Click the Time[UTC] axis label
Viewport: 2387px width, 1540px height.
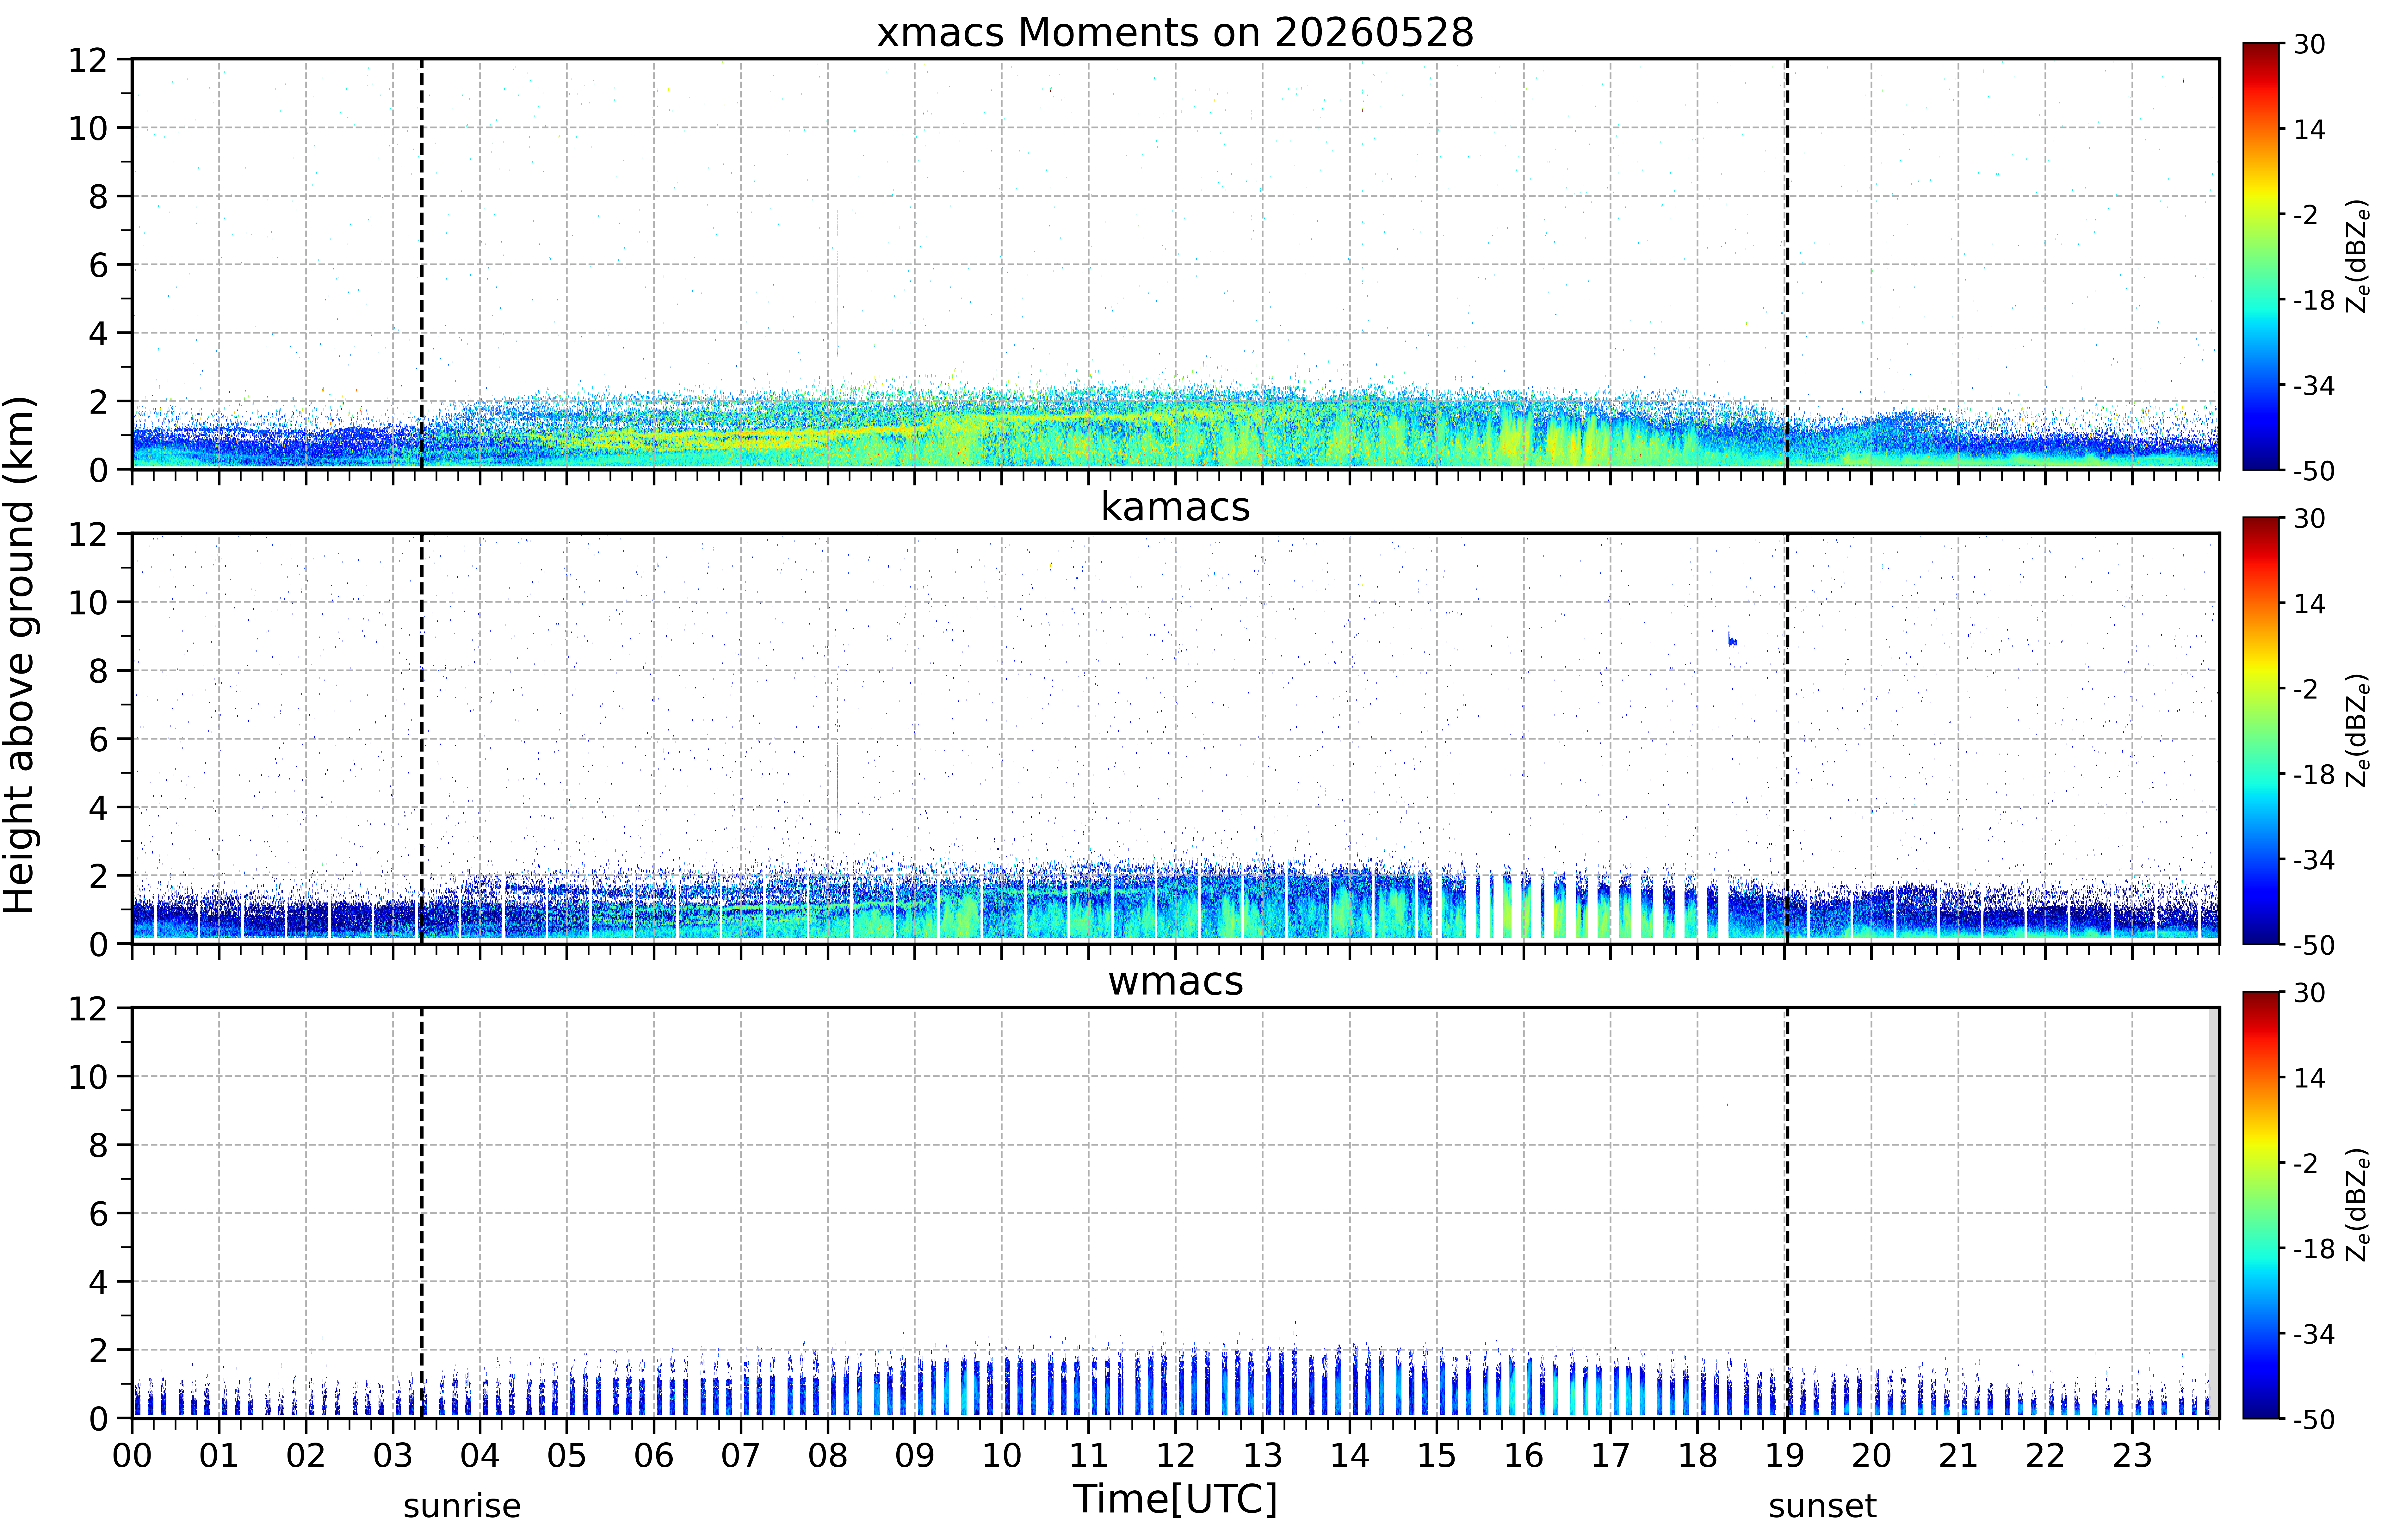point(1175,1499)
